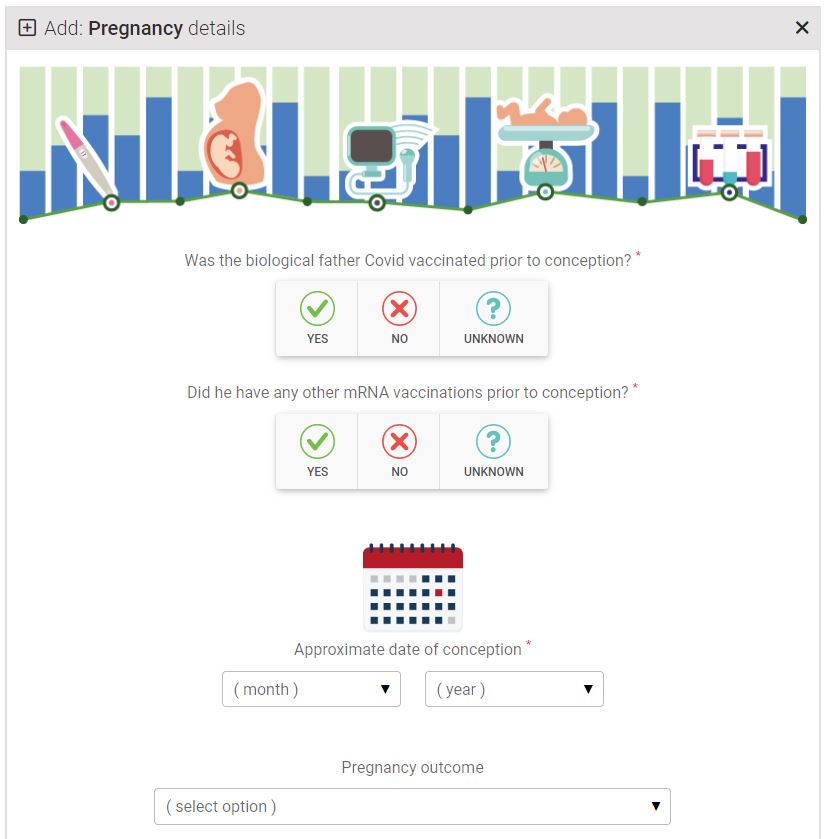Open the conception year dropdown

tap(514, 689)
